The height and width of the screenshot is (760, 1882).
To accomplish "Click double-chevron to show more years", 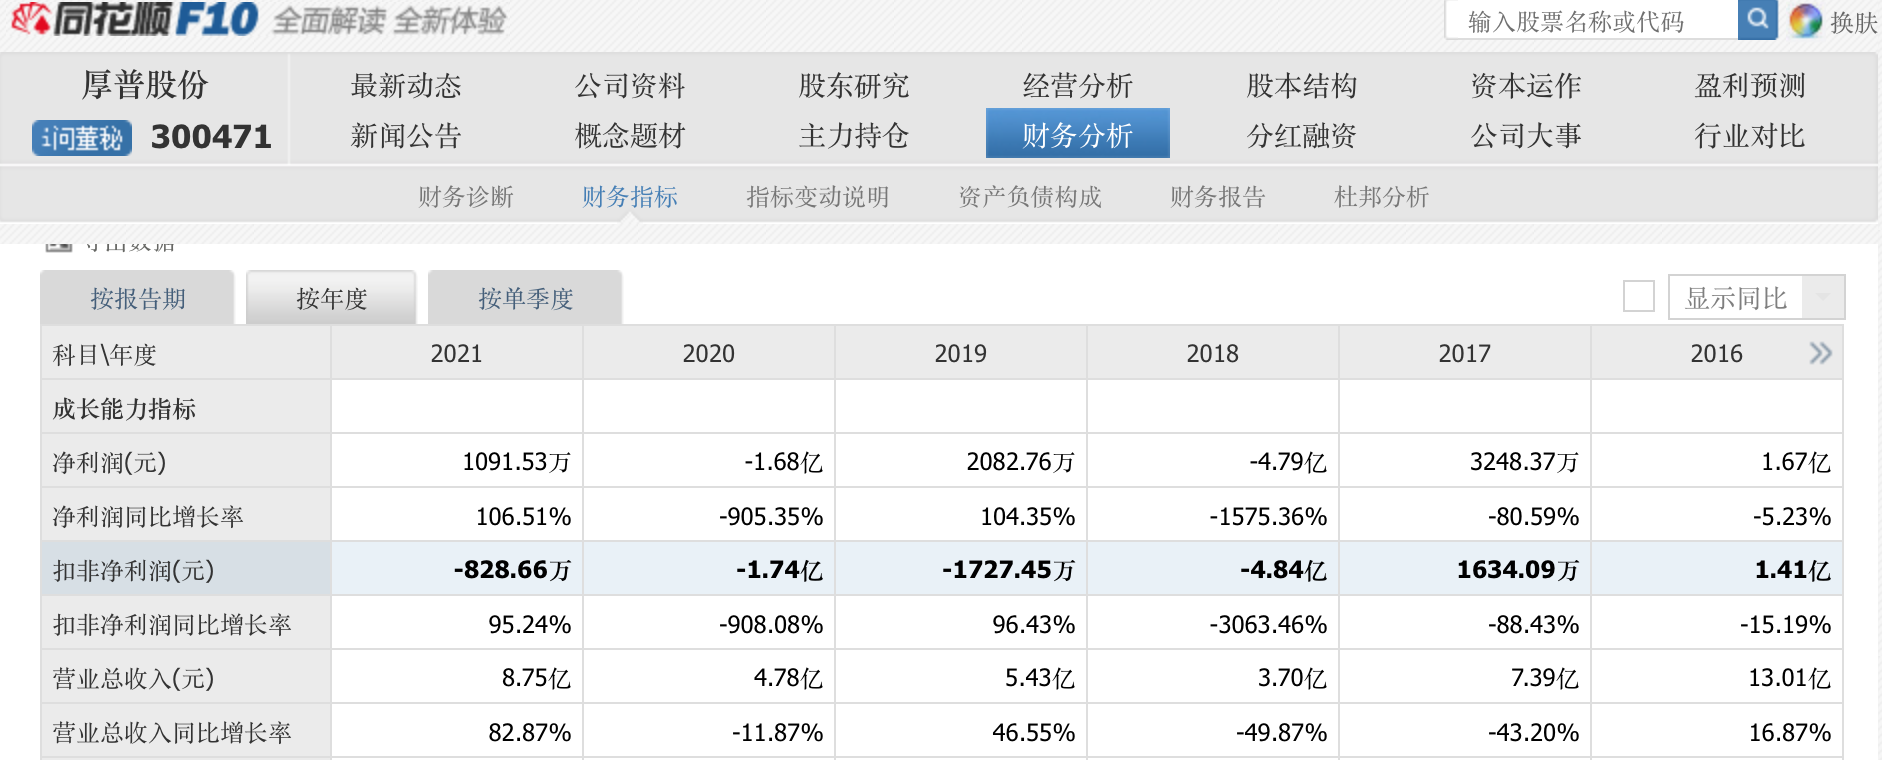I will pos(1820,353).
